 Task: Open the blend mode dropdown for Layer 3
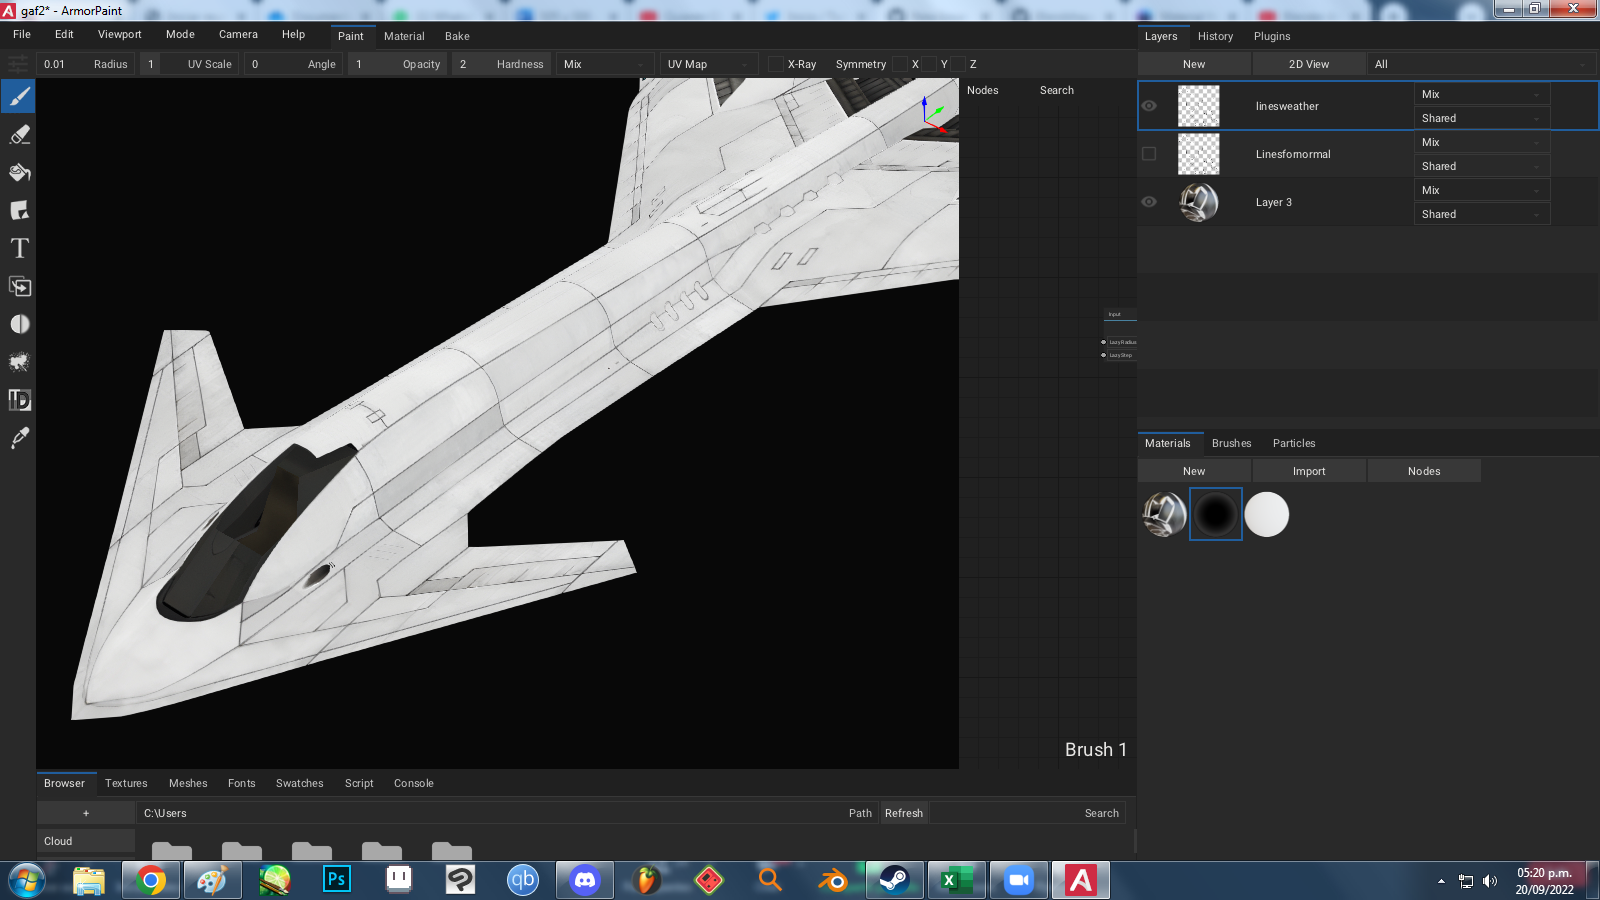click(x=1481, y=189)
